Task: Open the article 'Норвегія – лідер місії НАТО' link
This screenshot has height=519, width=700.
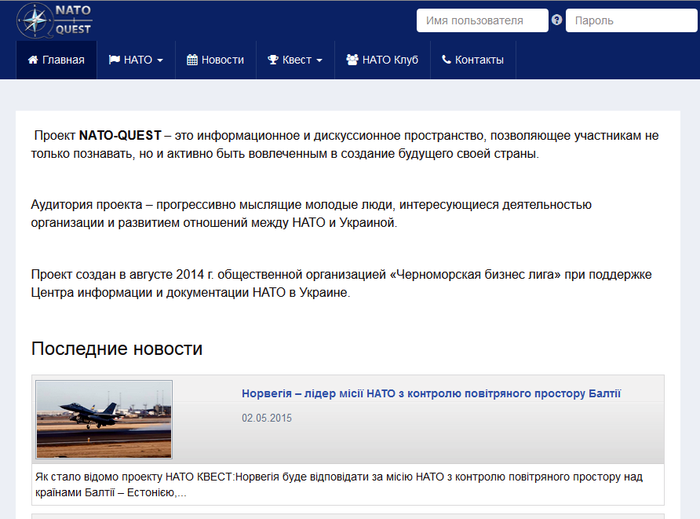Action: 431,394
